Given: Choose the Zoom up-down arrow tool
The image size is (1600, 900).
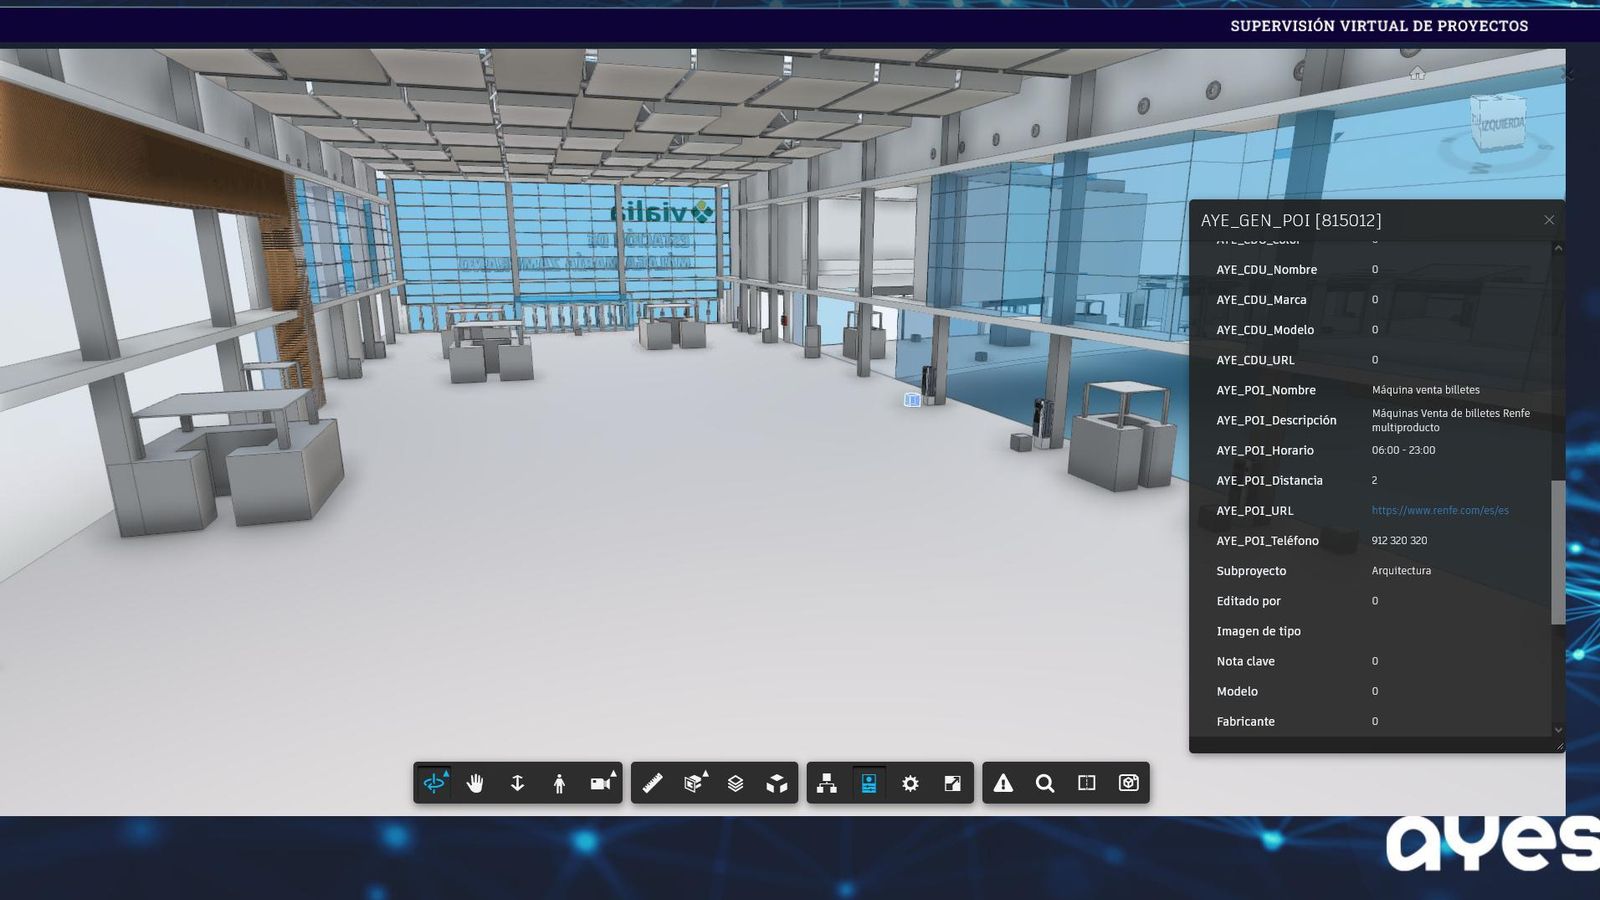Looking at the screenshot, I should click(517, 783).
